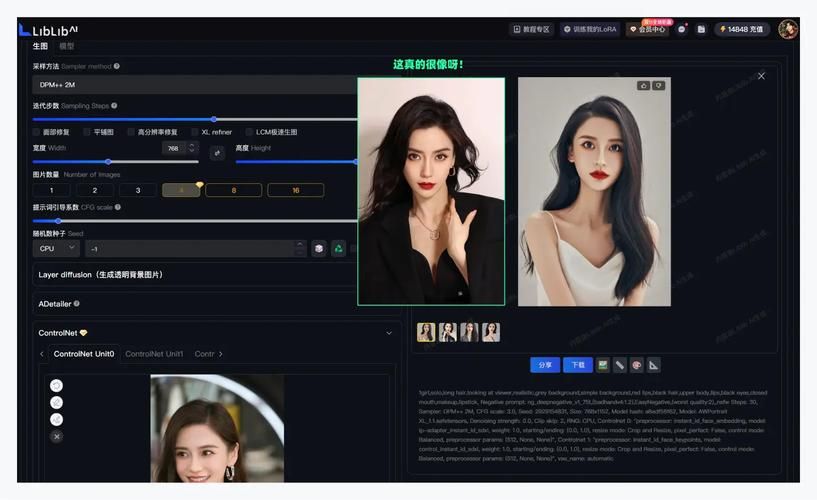Select 3 as number of images
This screenshot has width=817, height=500.
pyautogui.click(x=138, y=190)
